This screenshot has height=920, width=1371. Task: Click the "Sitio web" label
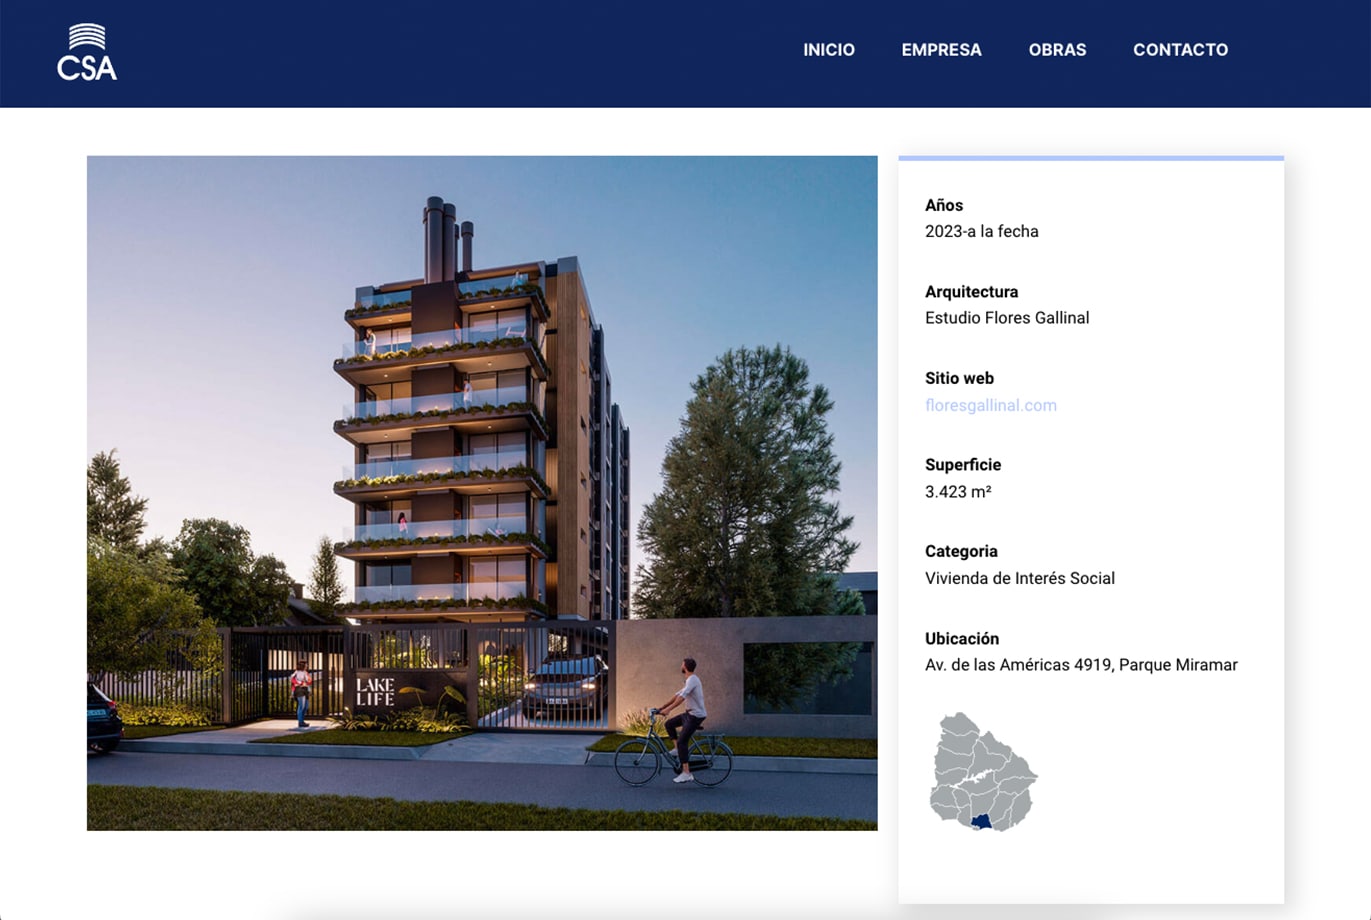click(x=959, y=378)
